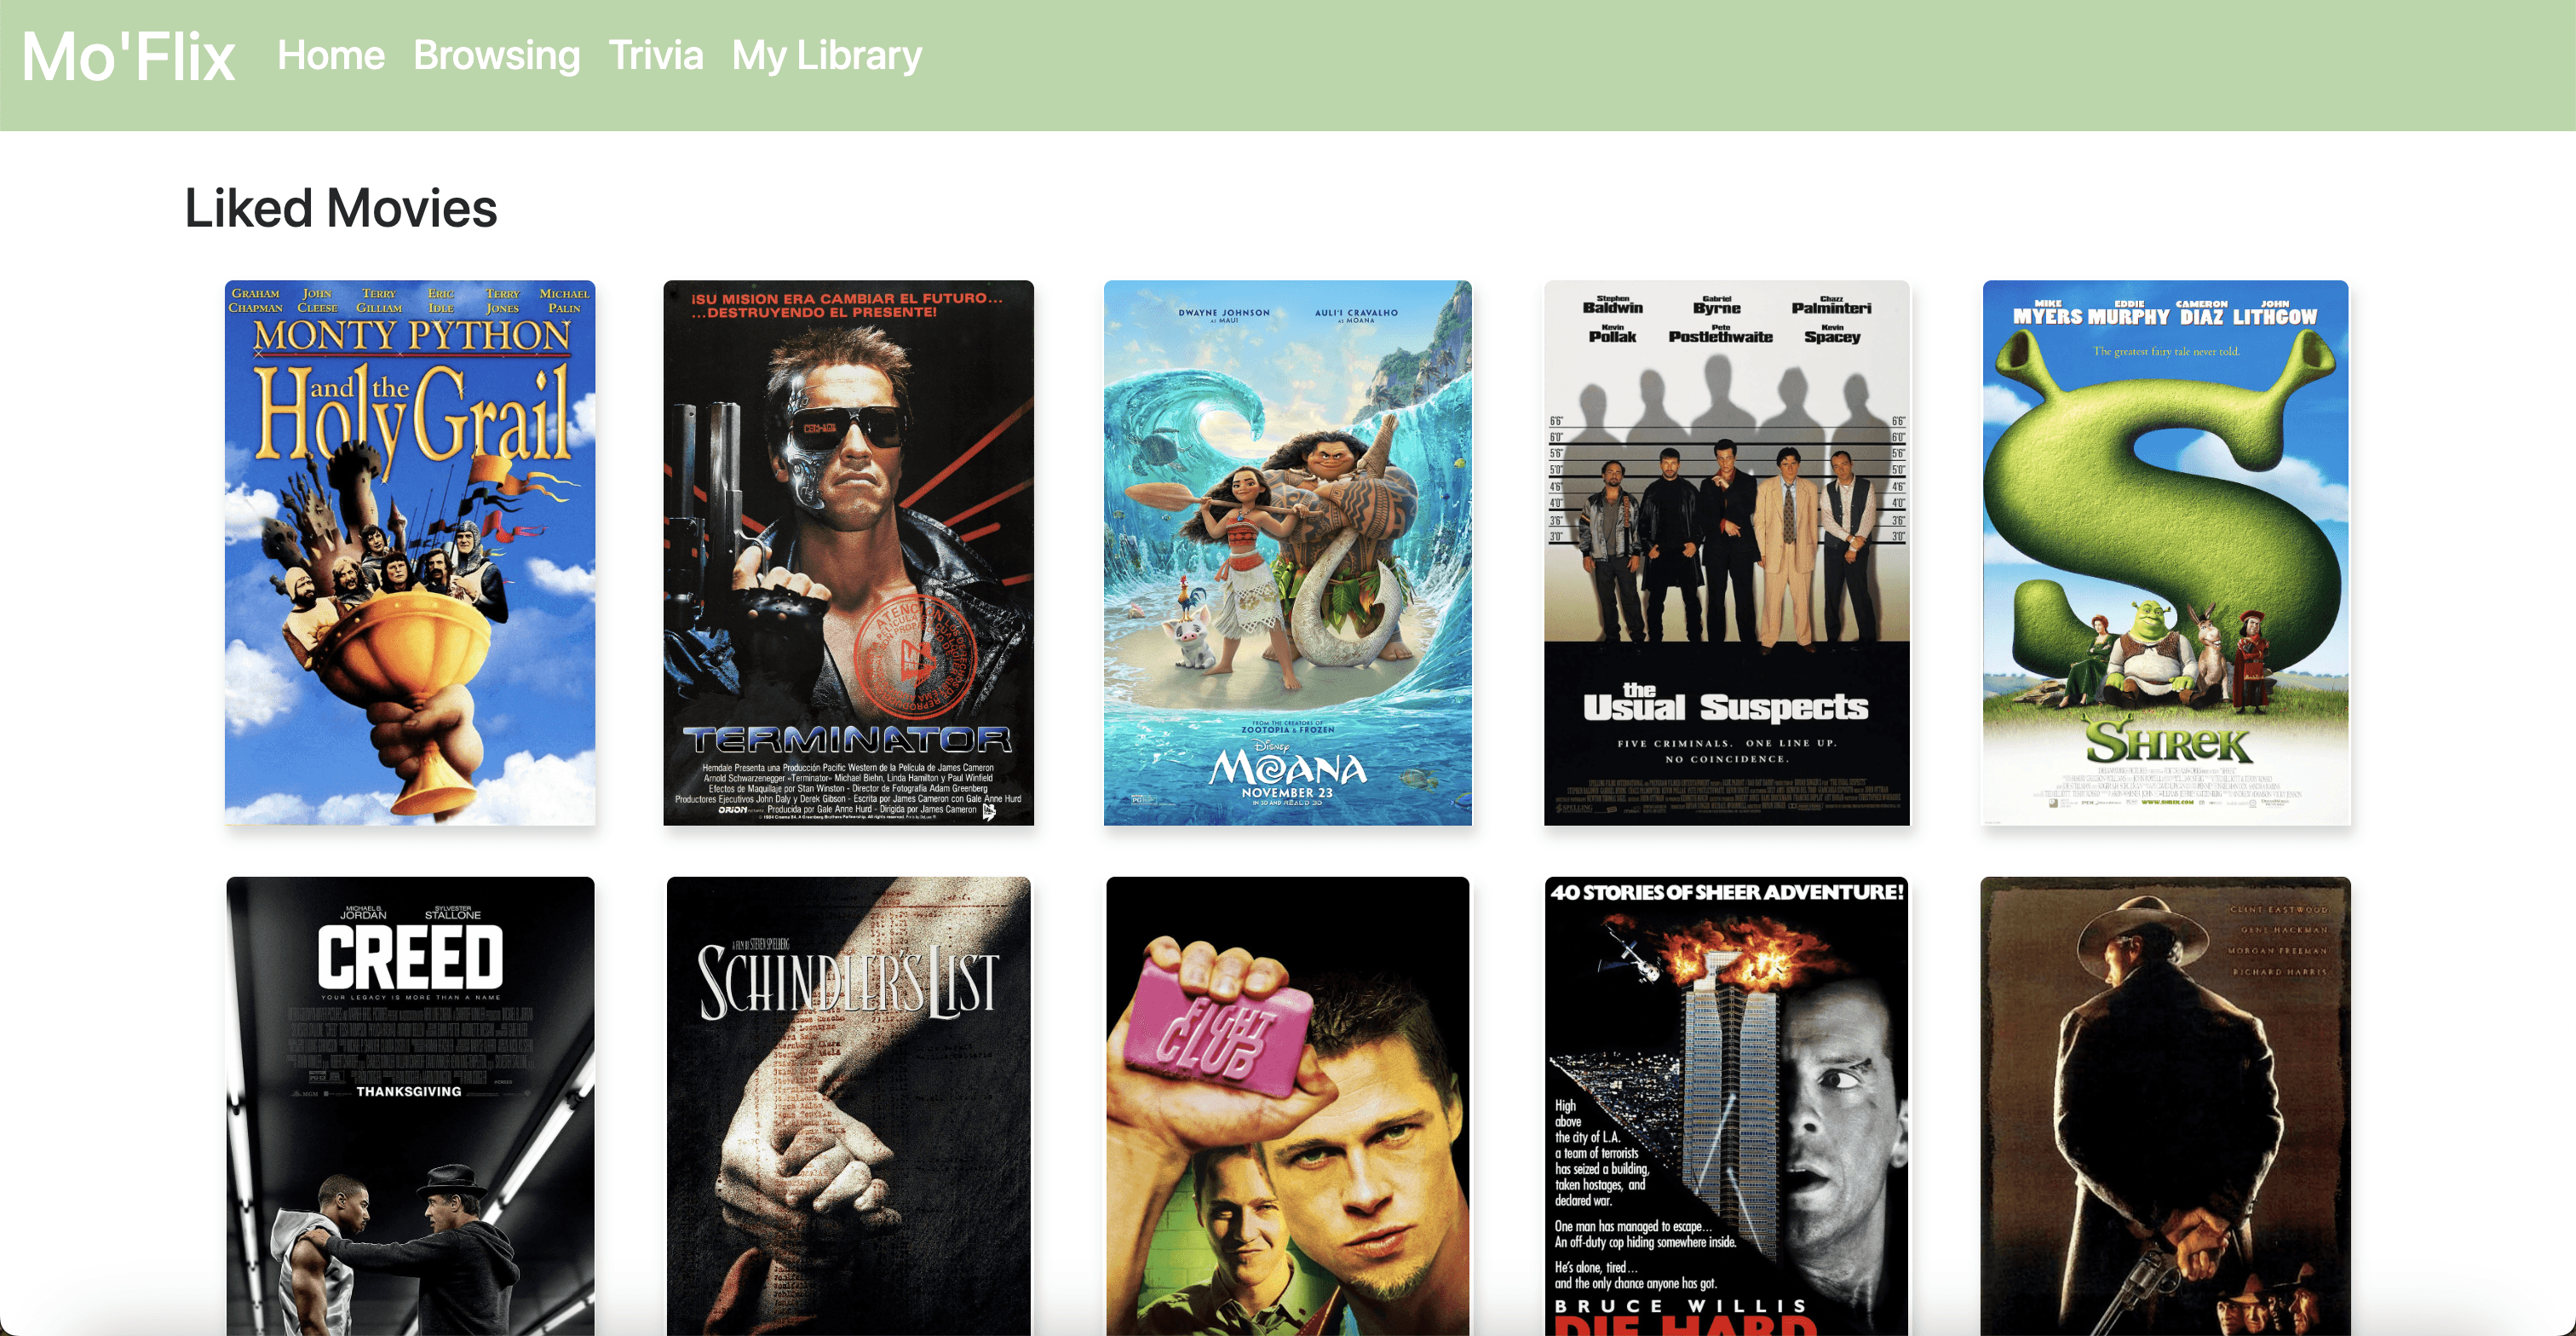Select the Schindler's List poster
The width and height of the screenshot is (2576, 1336).
[x=848, y=1106]
